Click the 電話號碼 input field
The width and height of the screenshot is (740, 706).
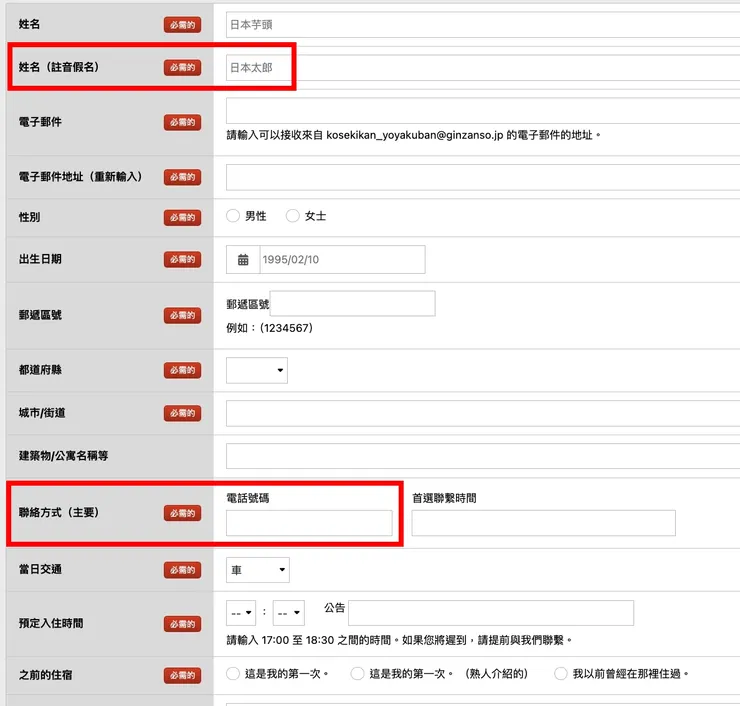pos(309,523)
